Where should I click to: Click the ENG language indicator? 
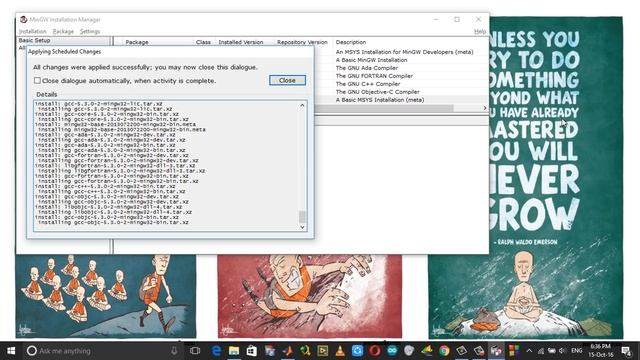[577, 351]
